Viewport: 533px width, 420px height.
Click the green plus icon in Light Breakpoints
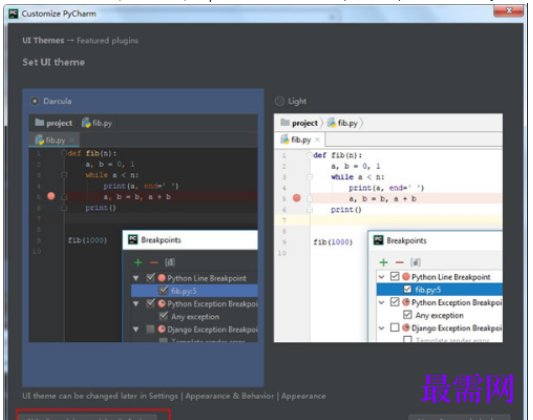384,262
